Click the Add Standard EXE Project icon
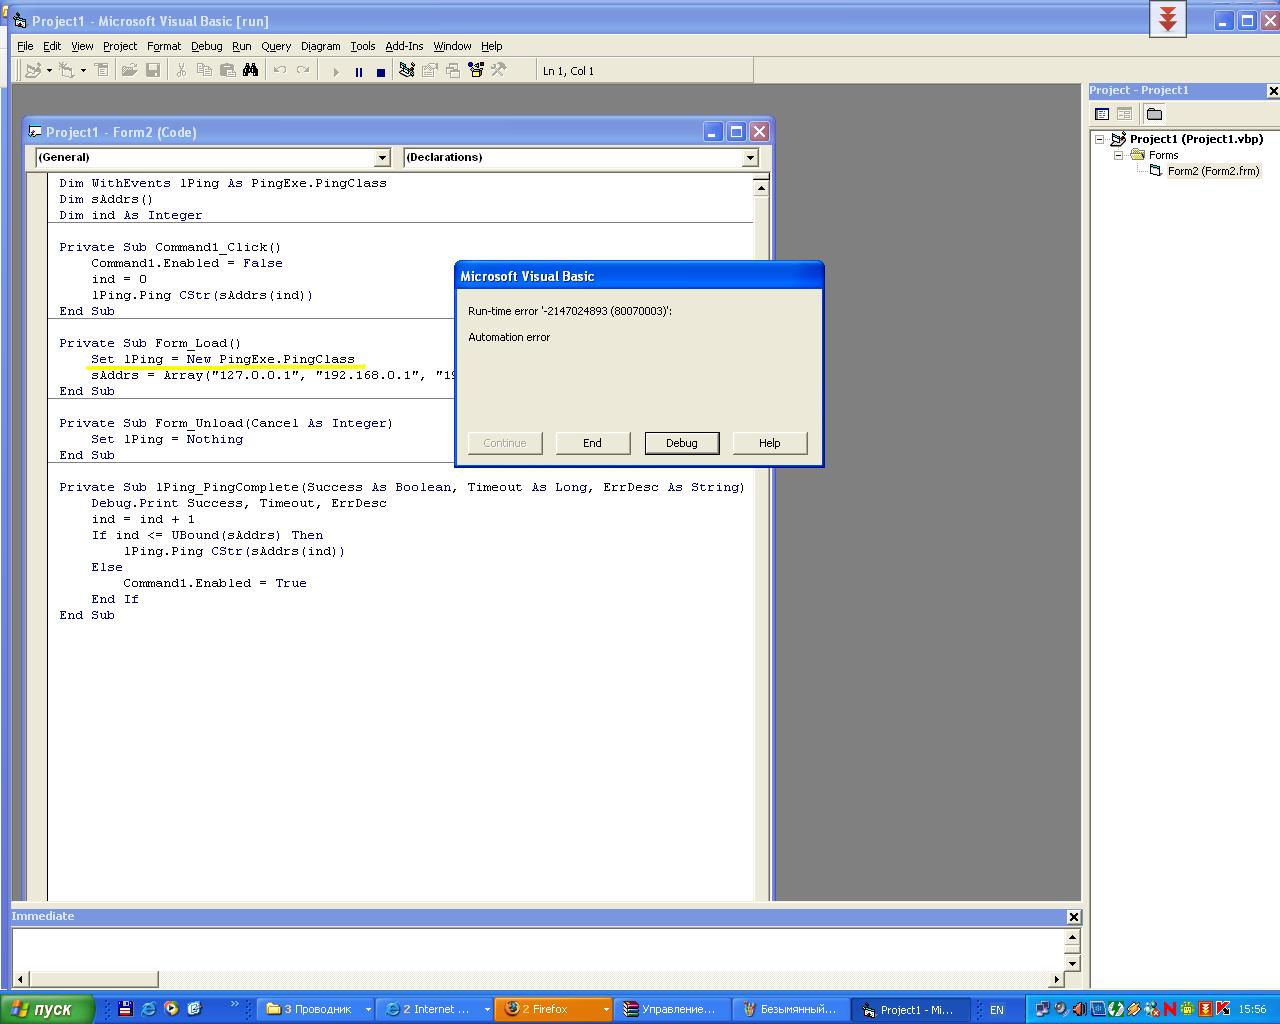1280x1024 pixels. [x=33, y=70]
